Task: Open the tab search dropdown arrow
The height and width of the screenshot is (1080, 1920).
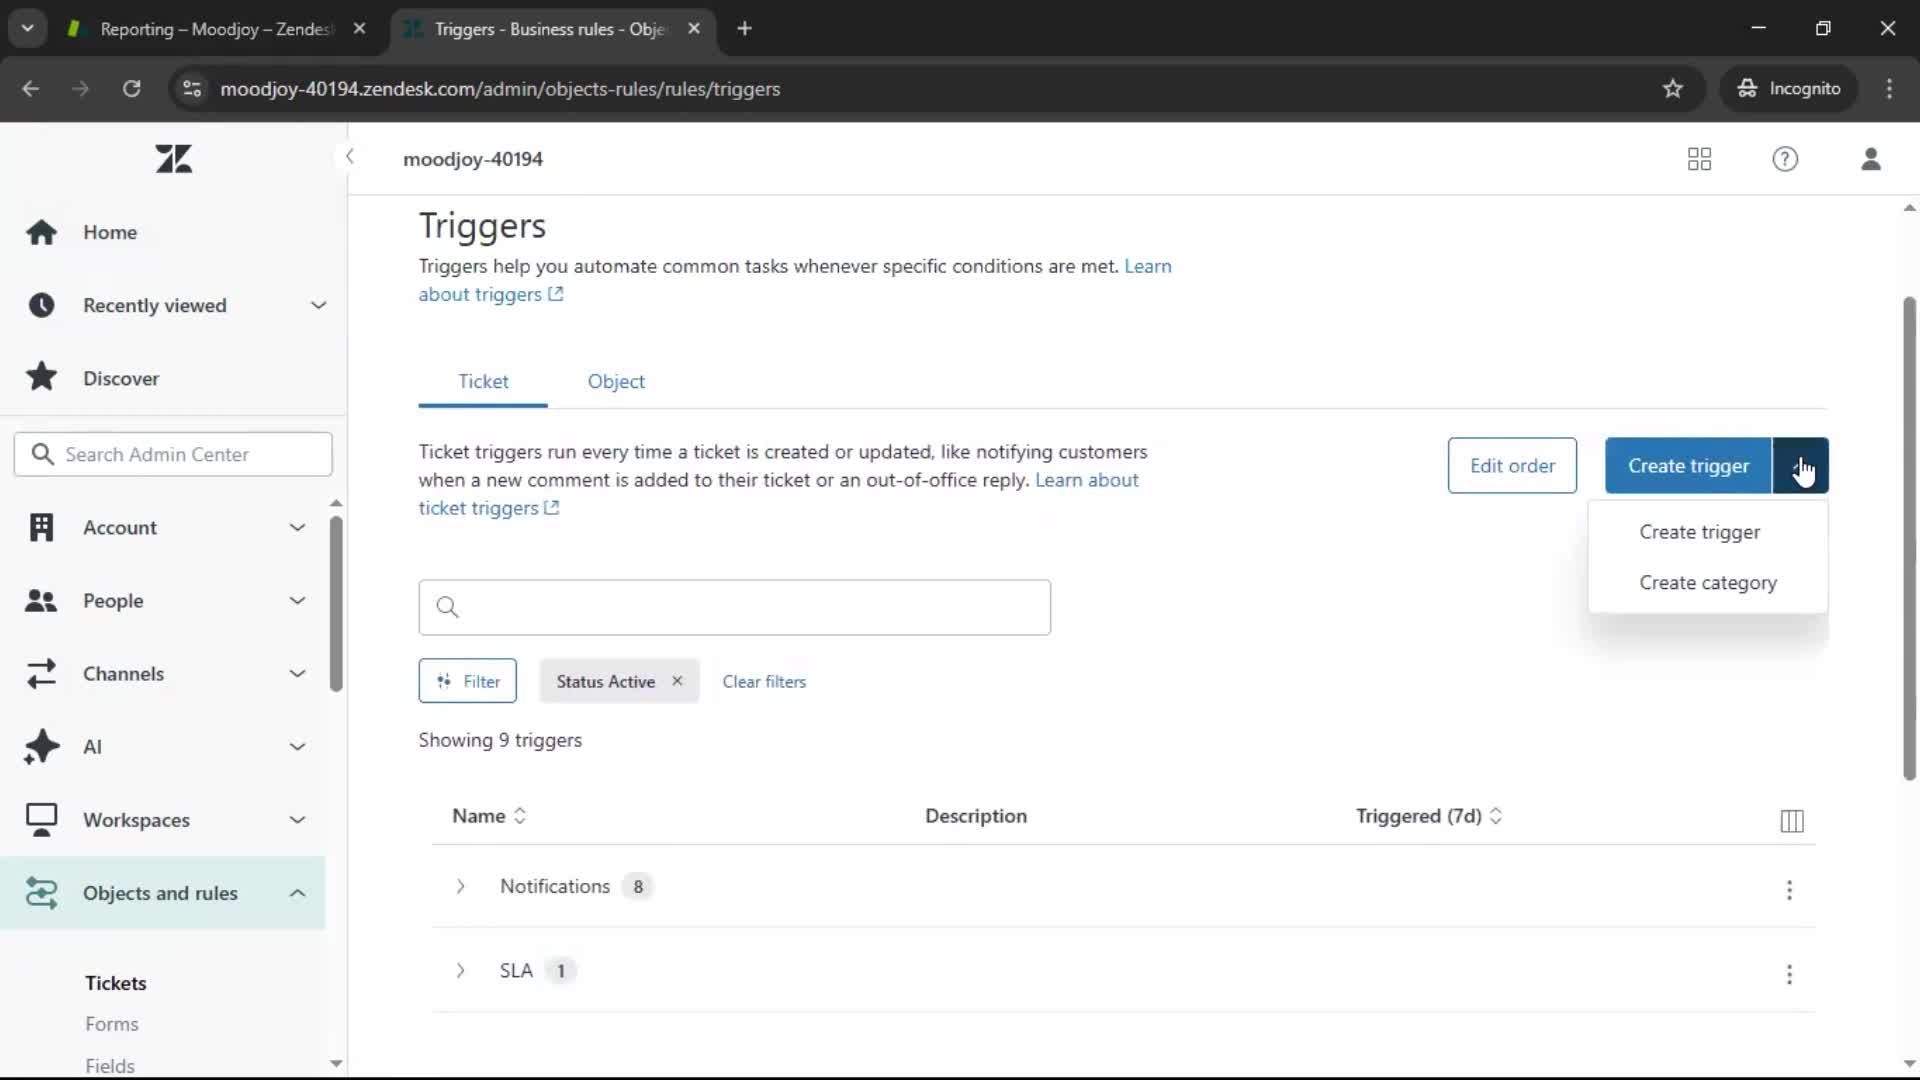Action: click(x=27, y=29)
